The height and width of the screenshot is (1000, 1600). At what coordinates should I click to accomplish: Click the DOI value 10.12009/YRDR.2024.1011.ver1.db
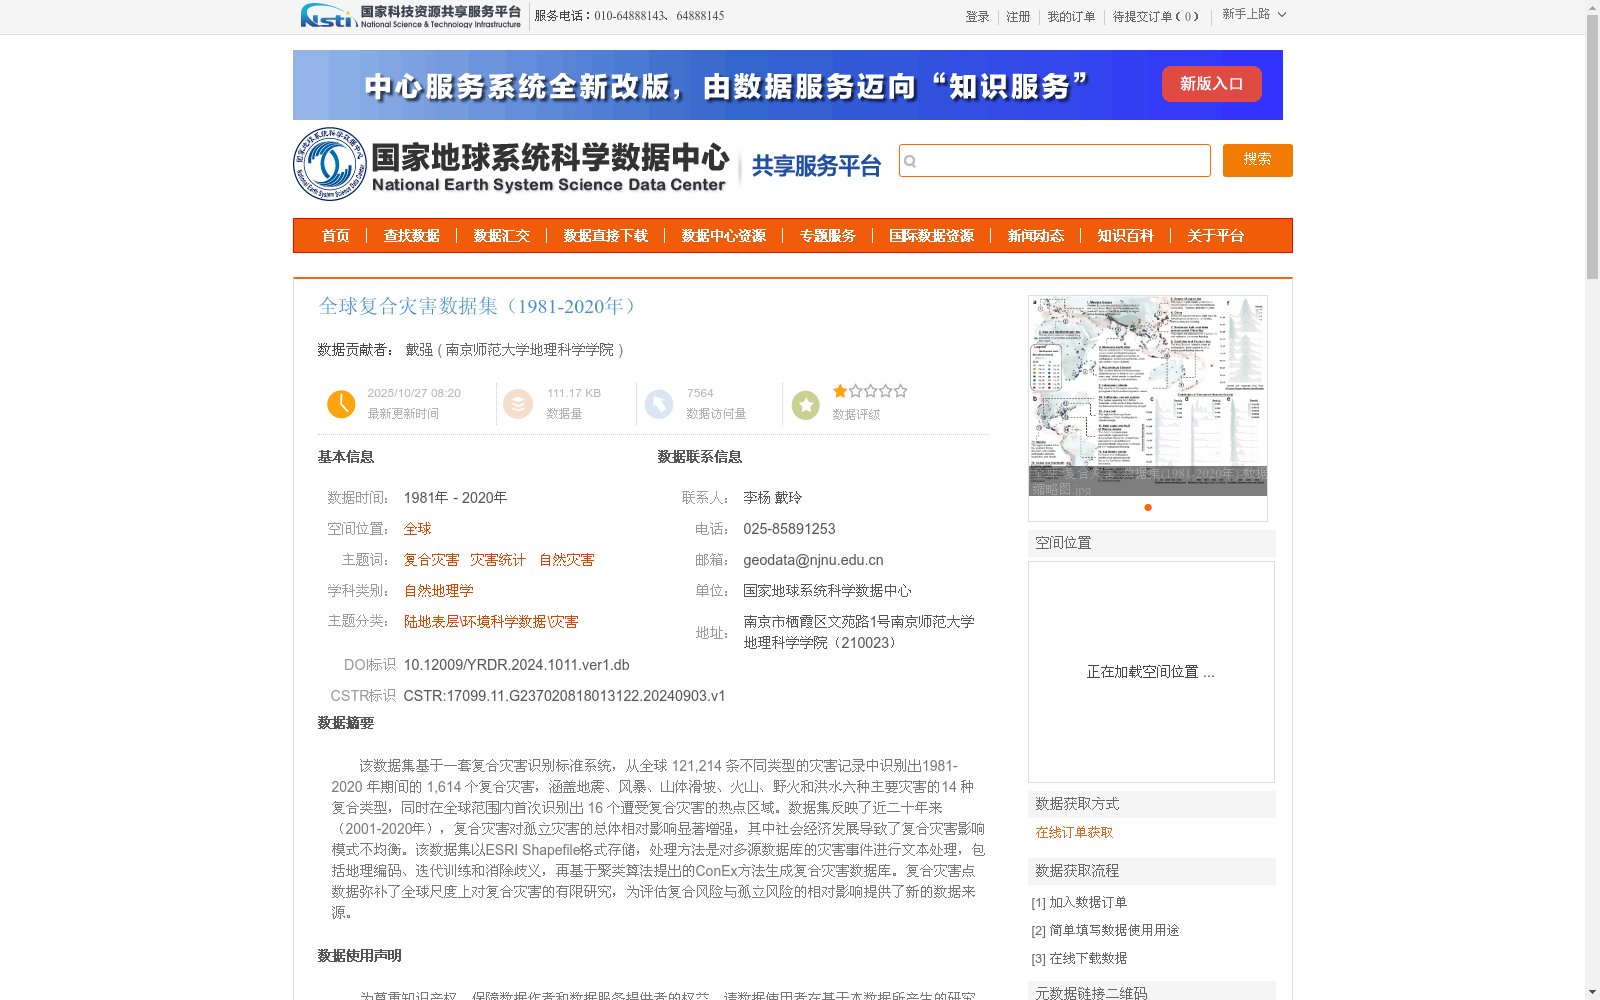[x=516, y=665]
